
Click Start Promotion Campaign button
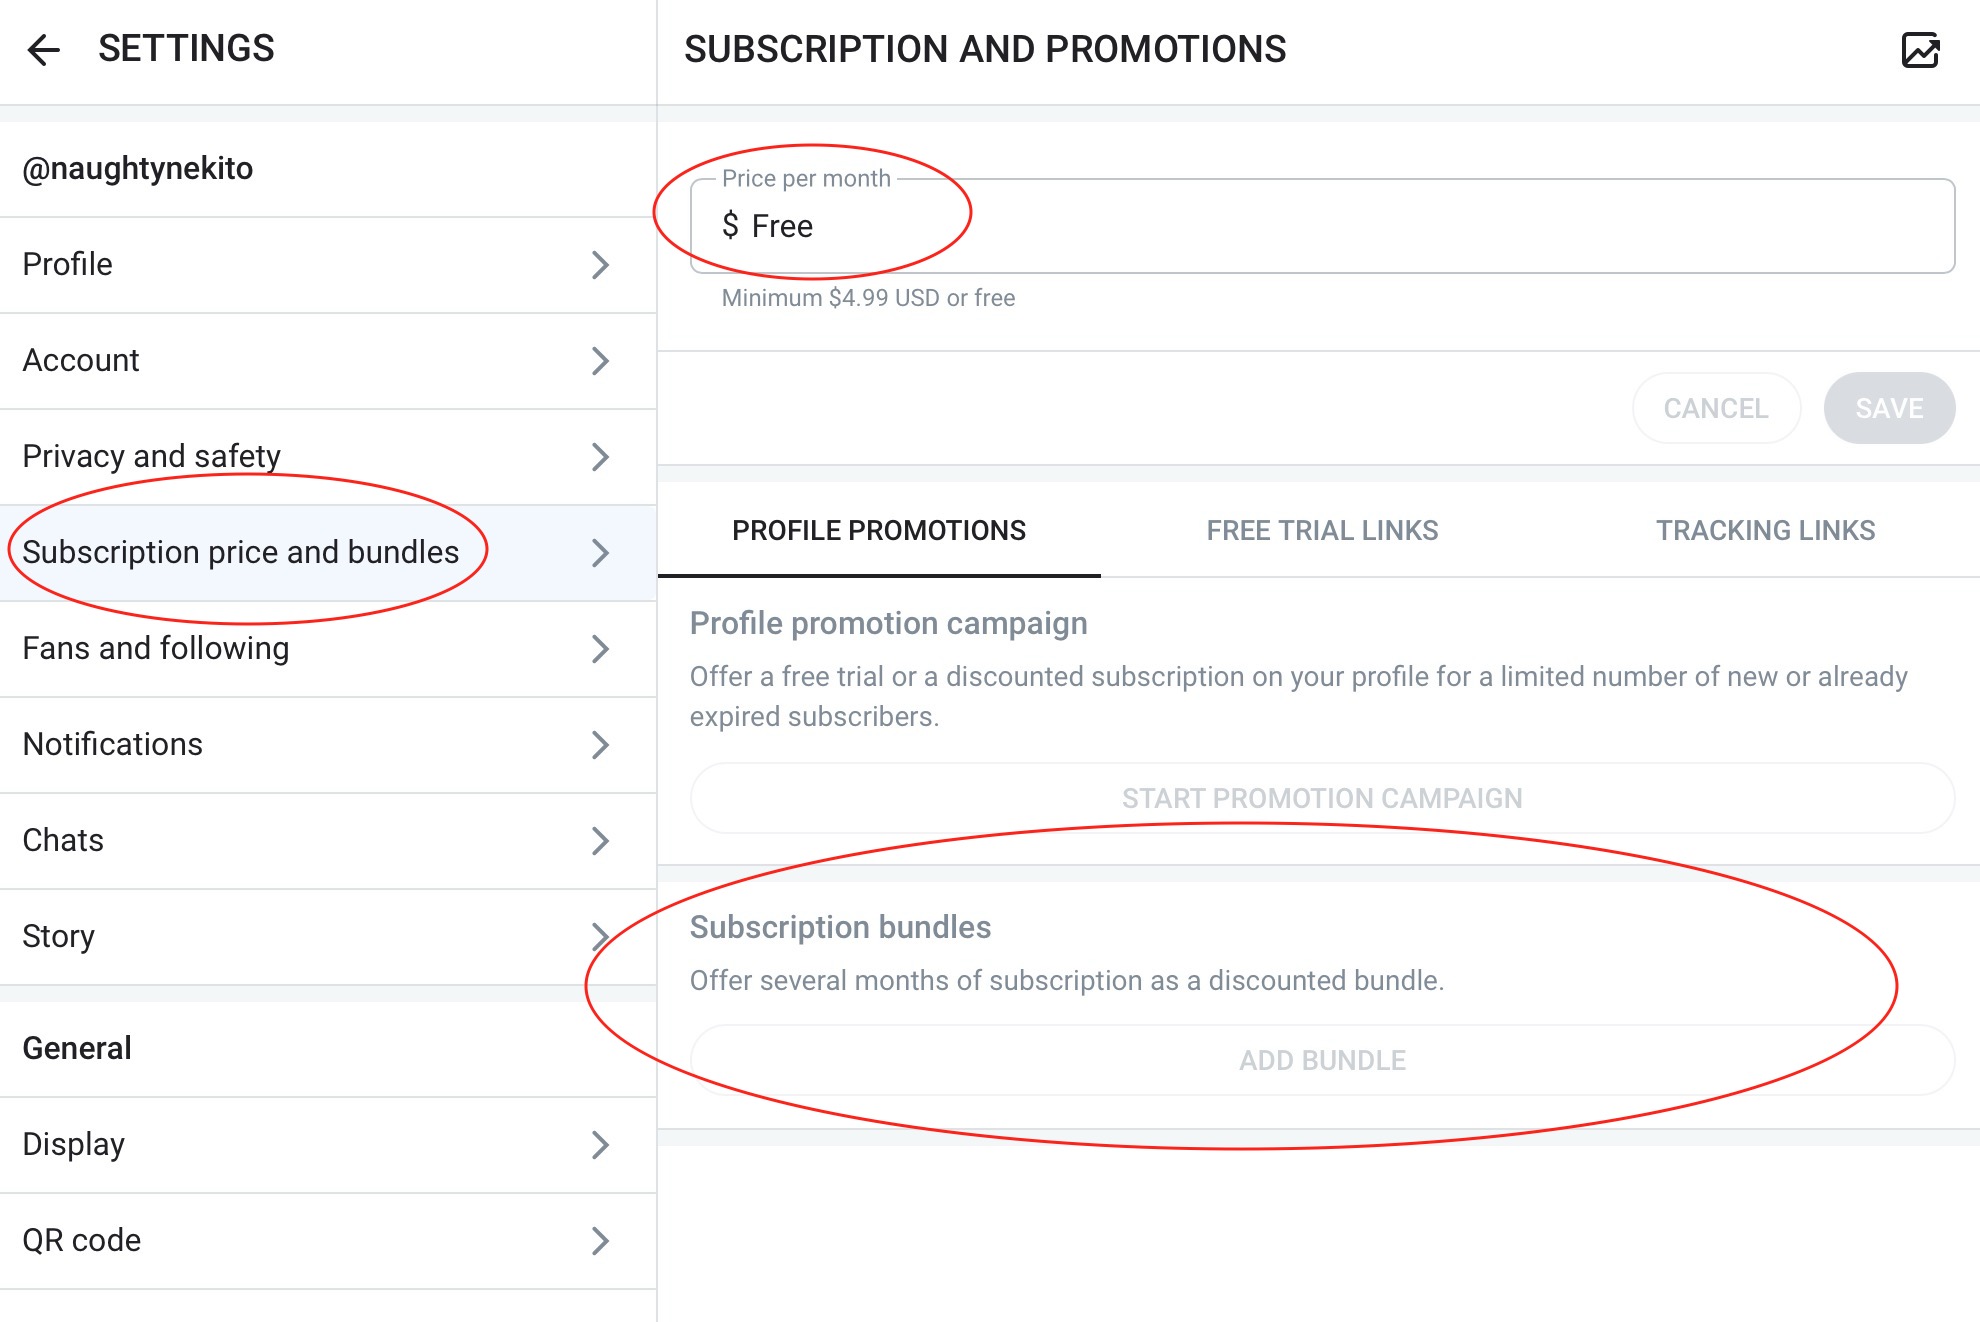click(1322, 798)
